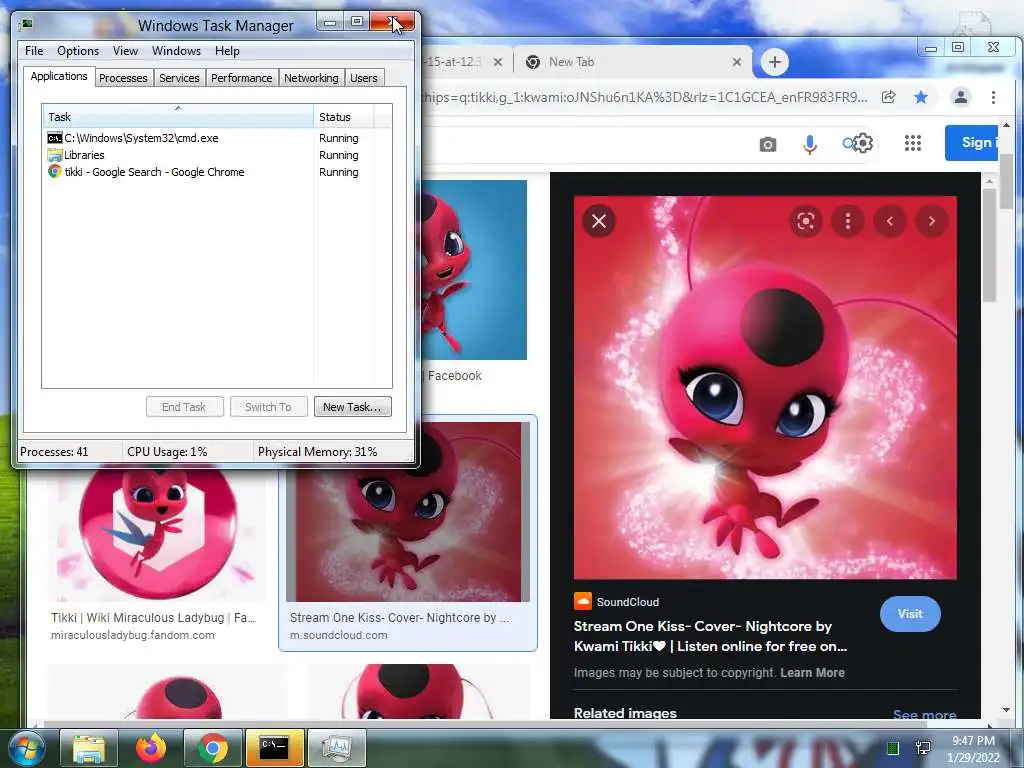
Task: Go to next image in preview
Action: pos(931,221)
